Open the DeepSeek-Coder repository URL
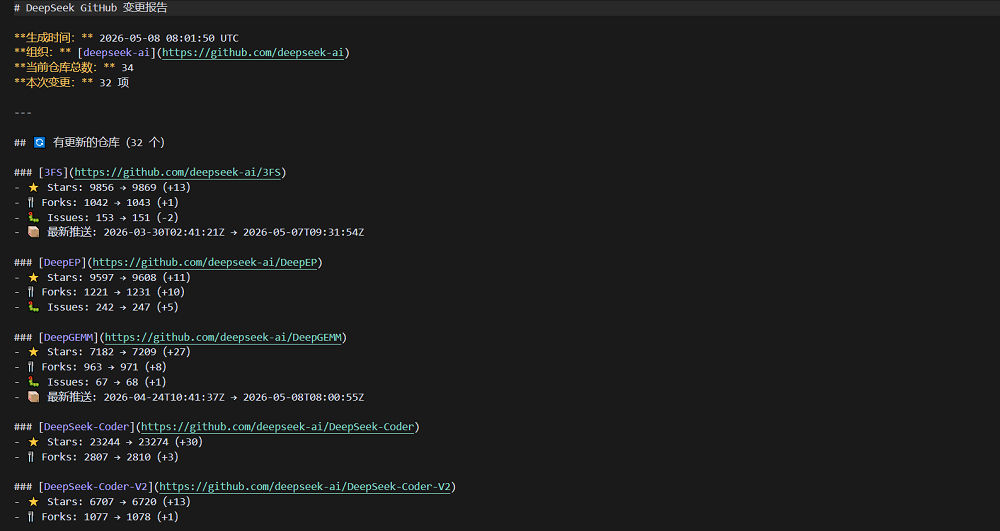 [x=277, y=427]
